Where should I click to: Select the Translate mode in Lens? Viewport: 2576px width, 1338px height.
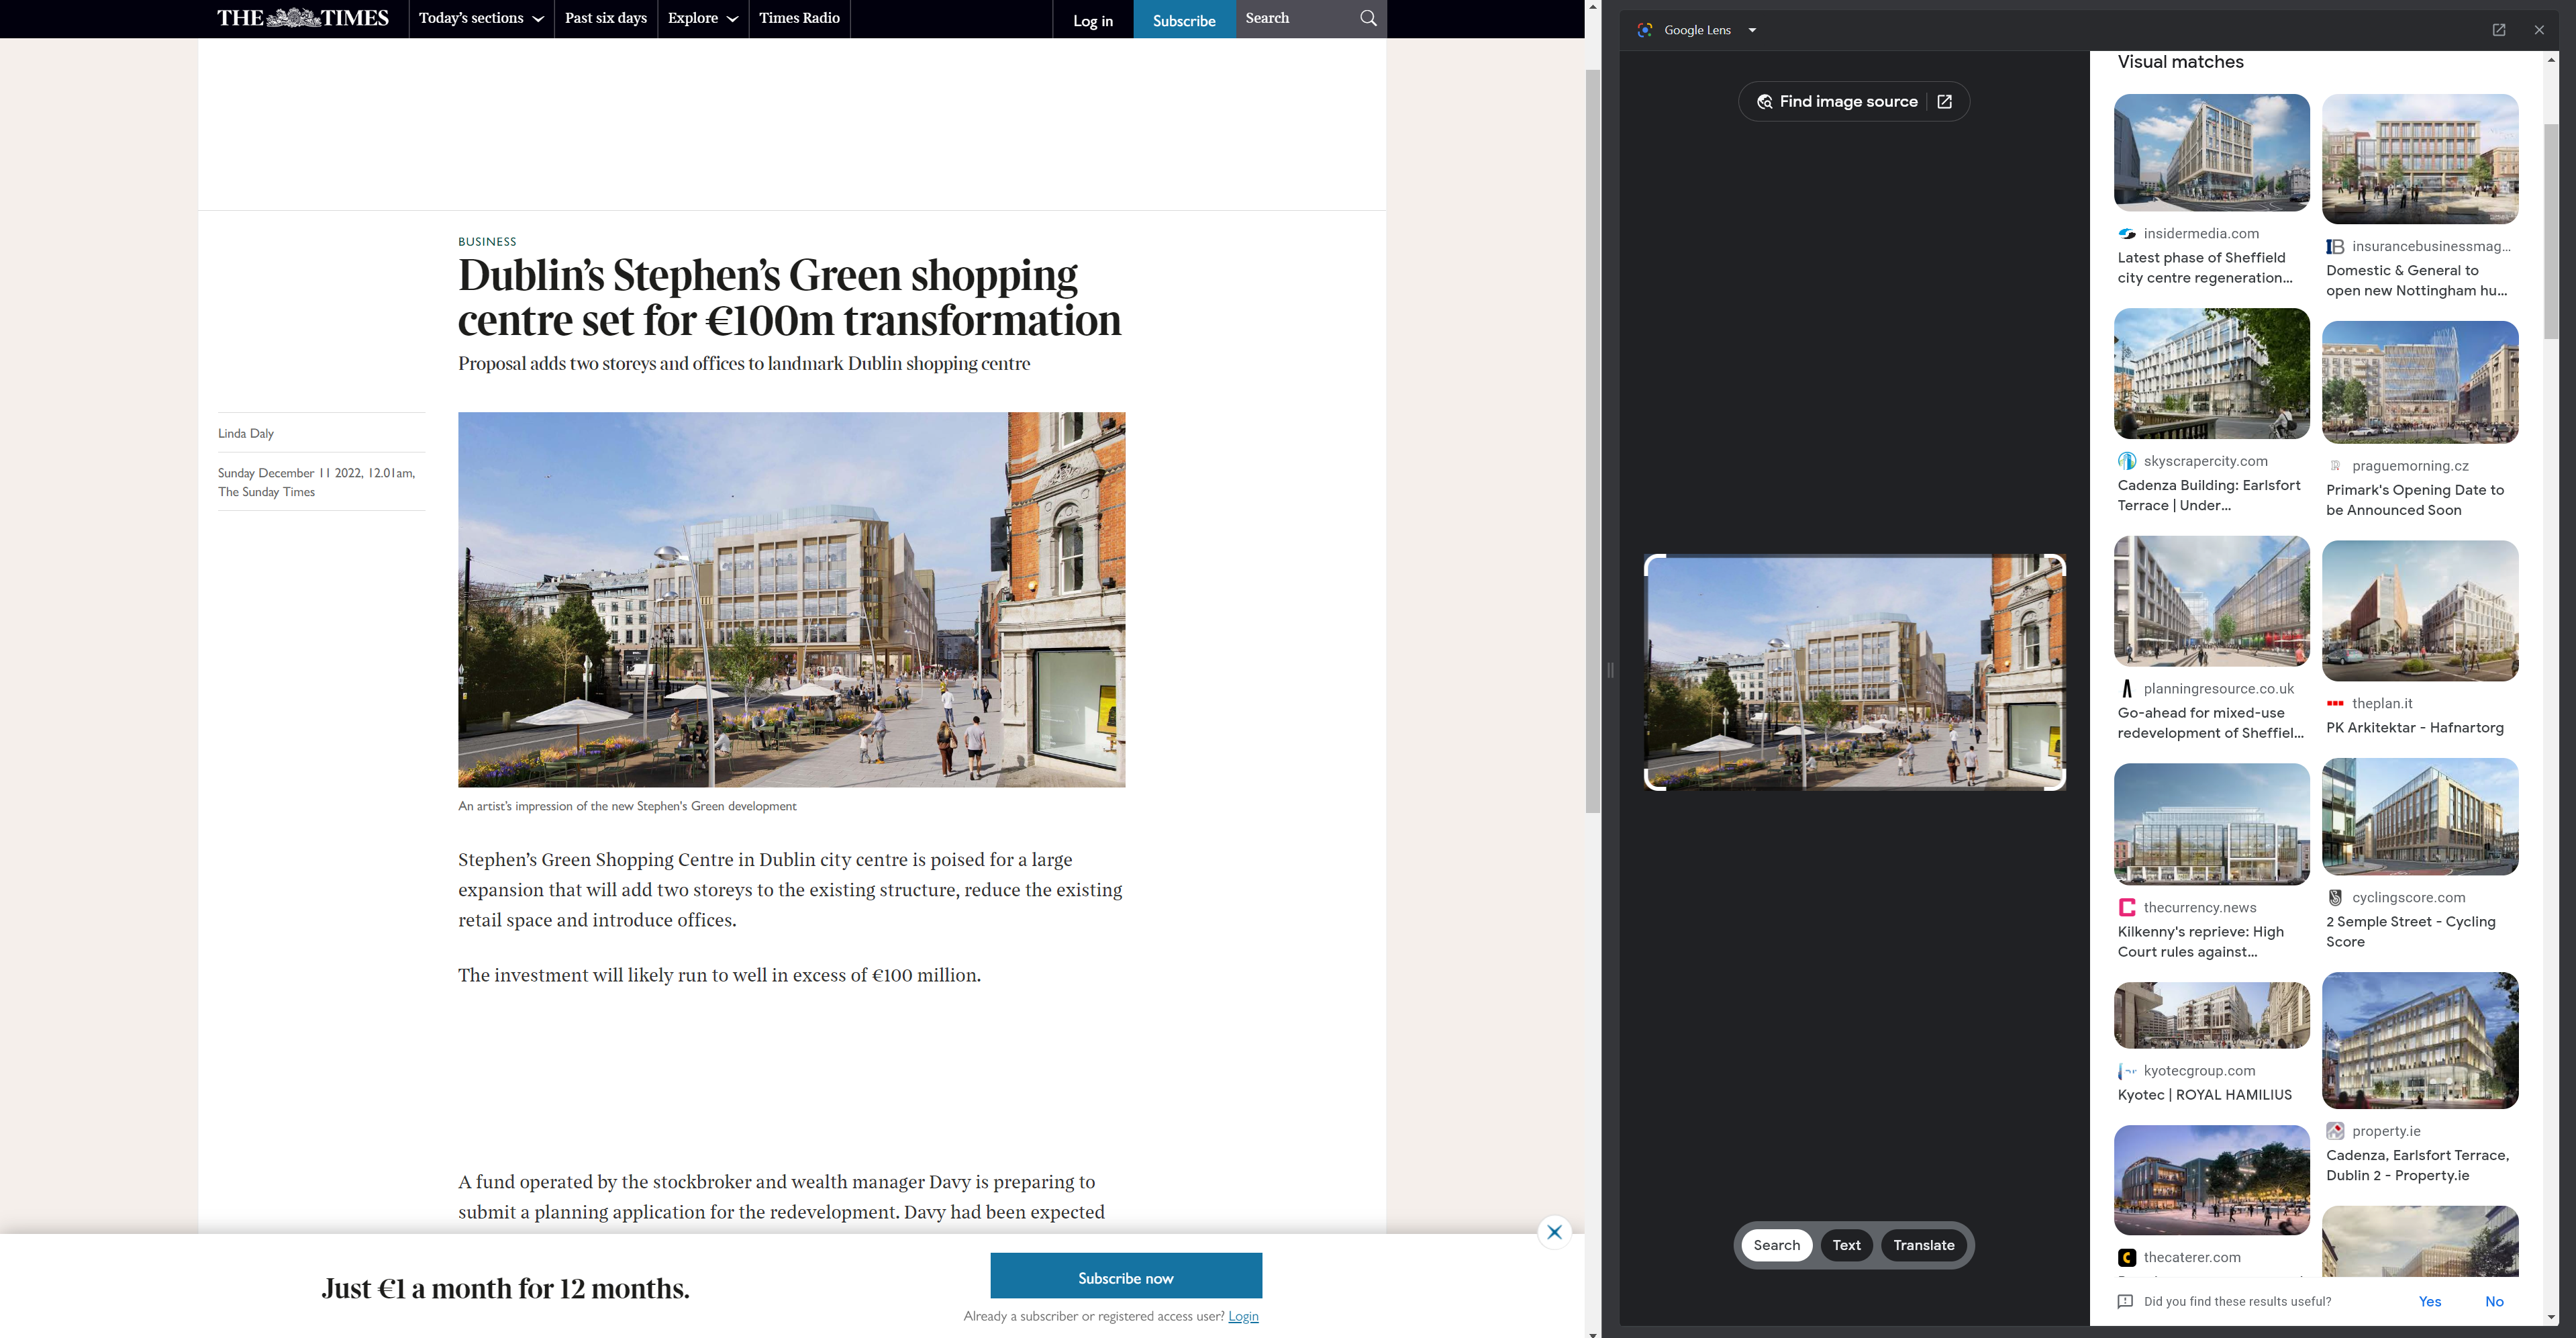tap(1923, 1245)
